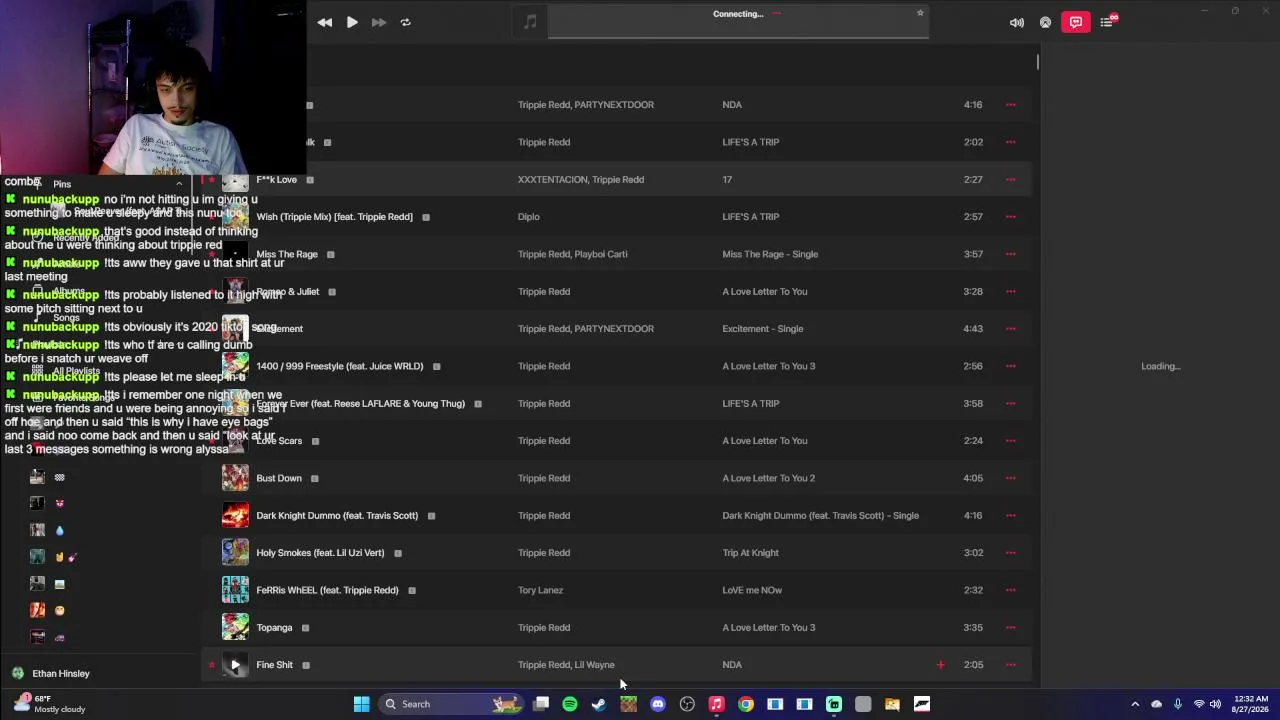Open more options for Miss The Rage
Screen dimensions: 1280x720
[1011, 254]
